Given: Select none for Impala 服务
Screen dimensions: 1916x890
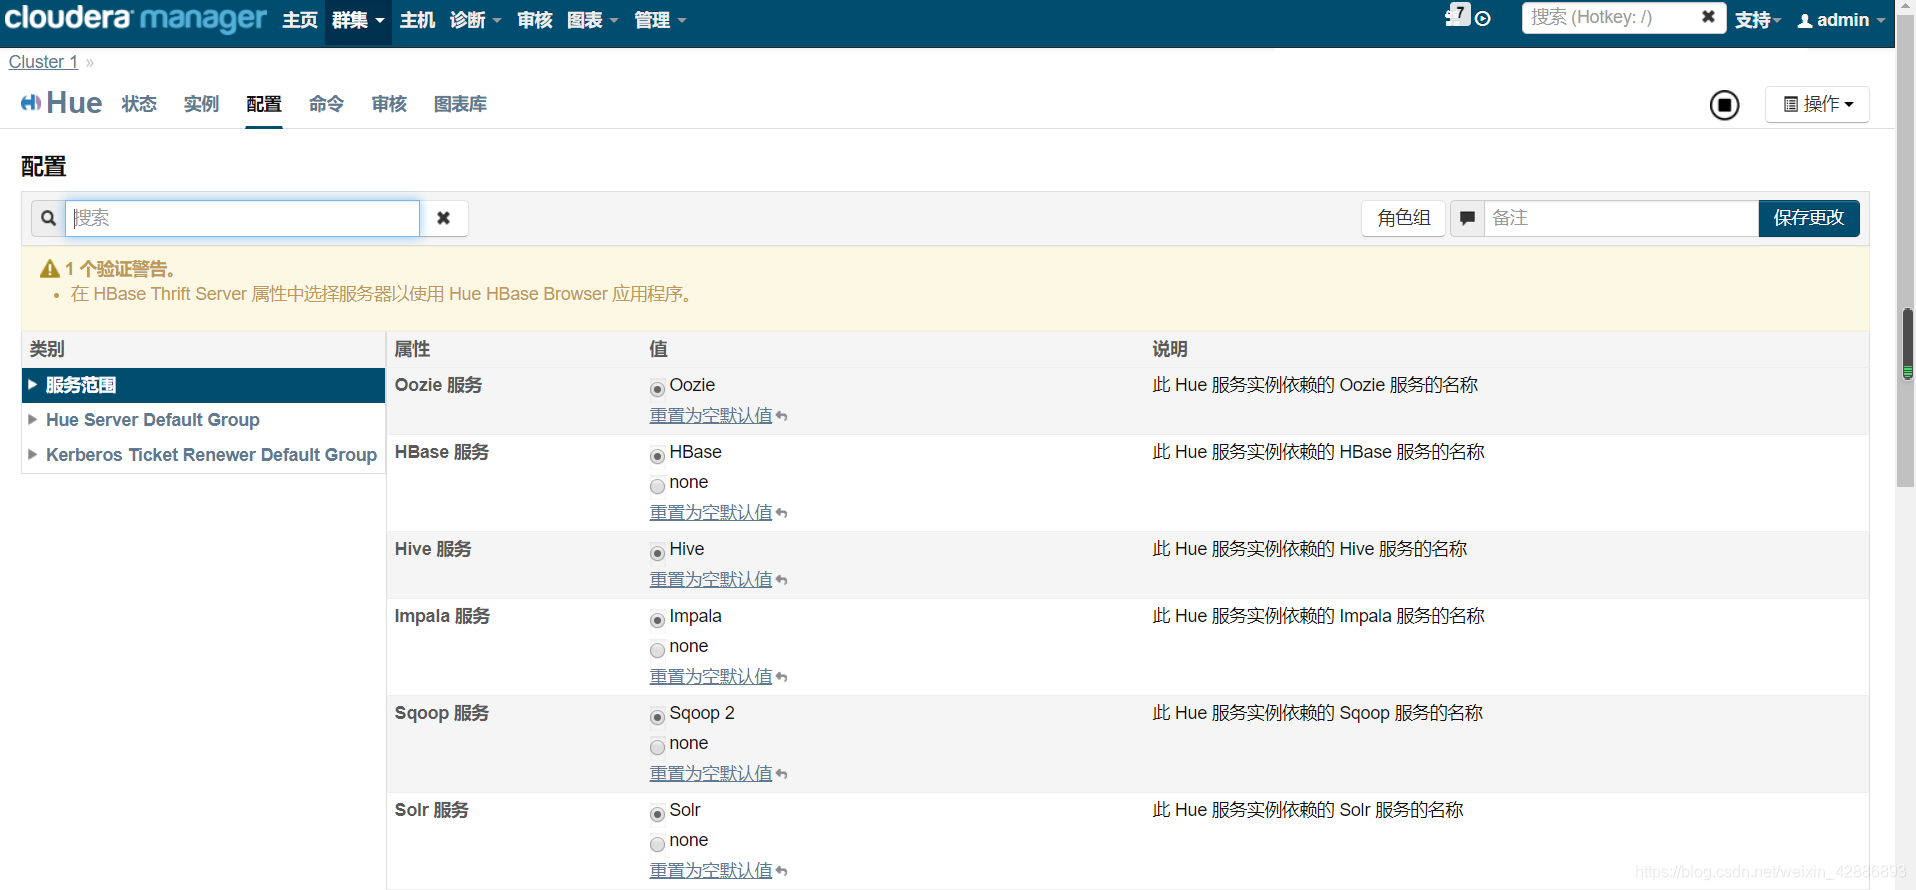Looking at the screenshot, I should 657,650.
